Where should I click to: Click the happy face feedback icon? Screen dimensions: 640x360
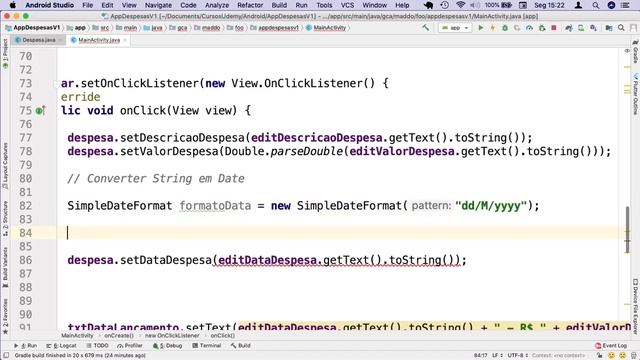tap(611, 356)
